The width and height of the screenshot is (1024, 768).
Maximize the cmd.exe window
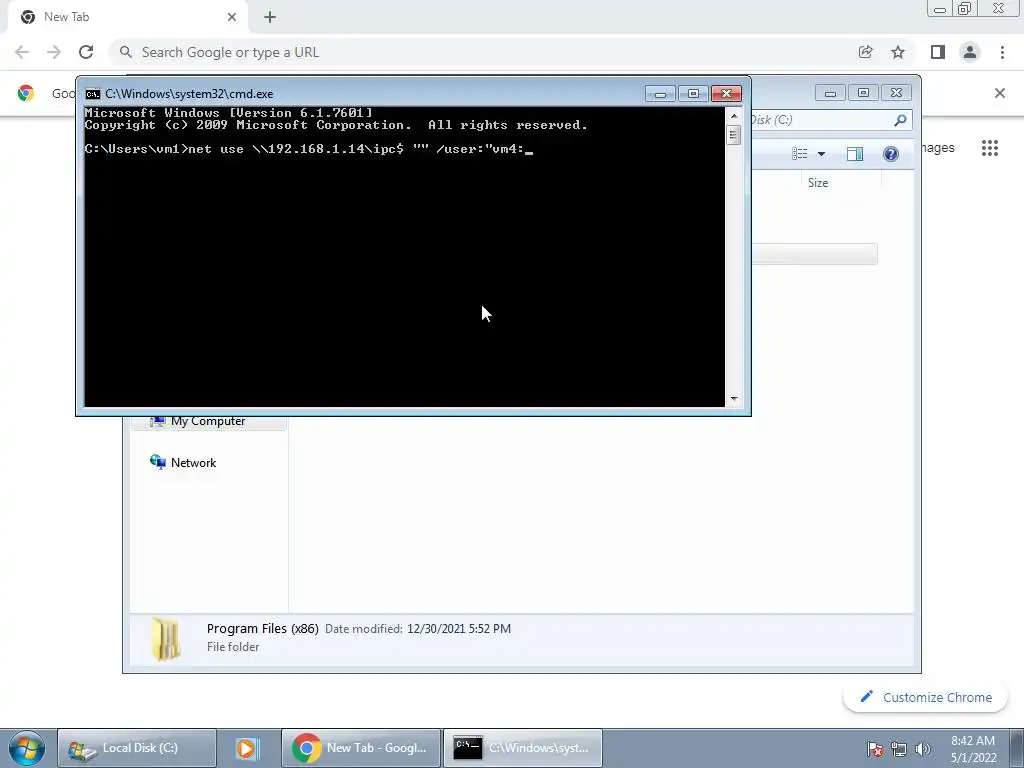[694, 94]
